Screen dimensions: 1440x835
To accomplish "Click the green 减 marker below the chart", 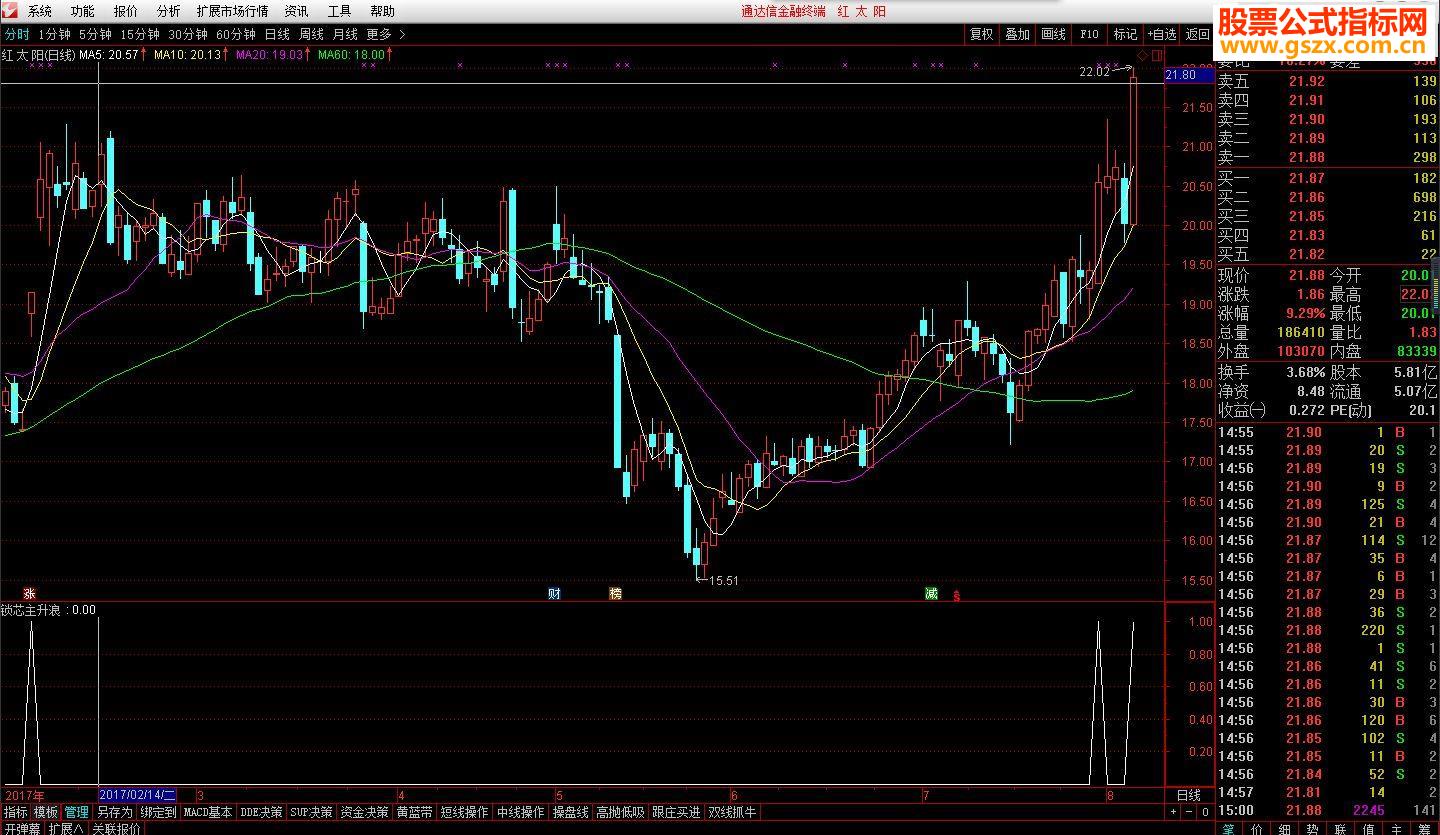I will pyautogui.click(x=931, y=594).
